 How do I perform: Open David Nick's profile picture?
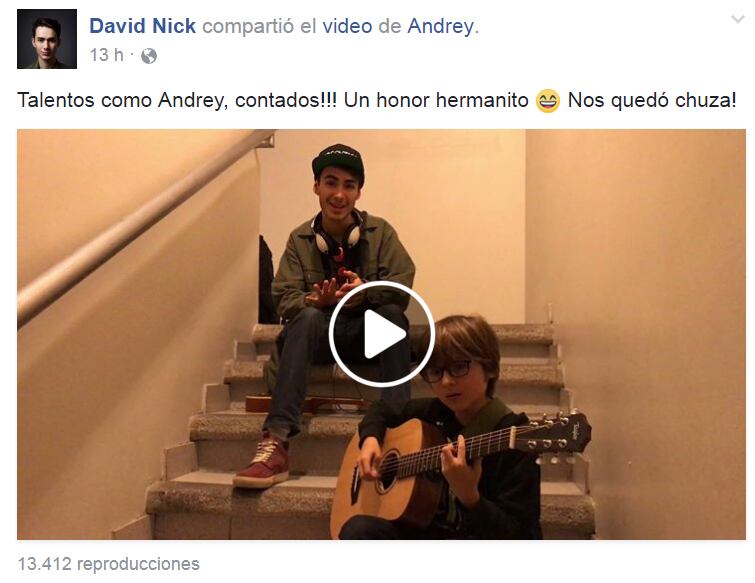[x=47, y=39]
